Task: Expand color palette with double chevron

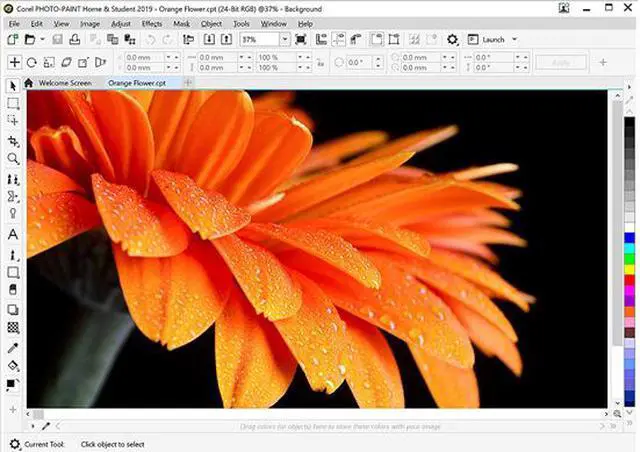Action: 630,424
